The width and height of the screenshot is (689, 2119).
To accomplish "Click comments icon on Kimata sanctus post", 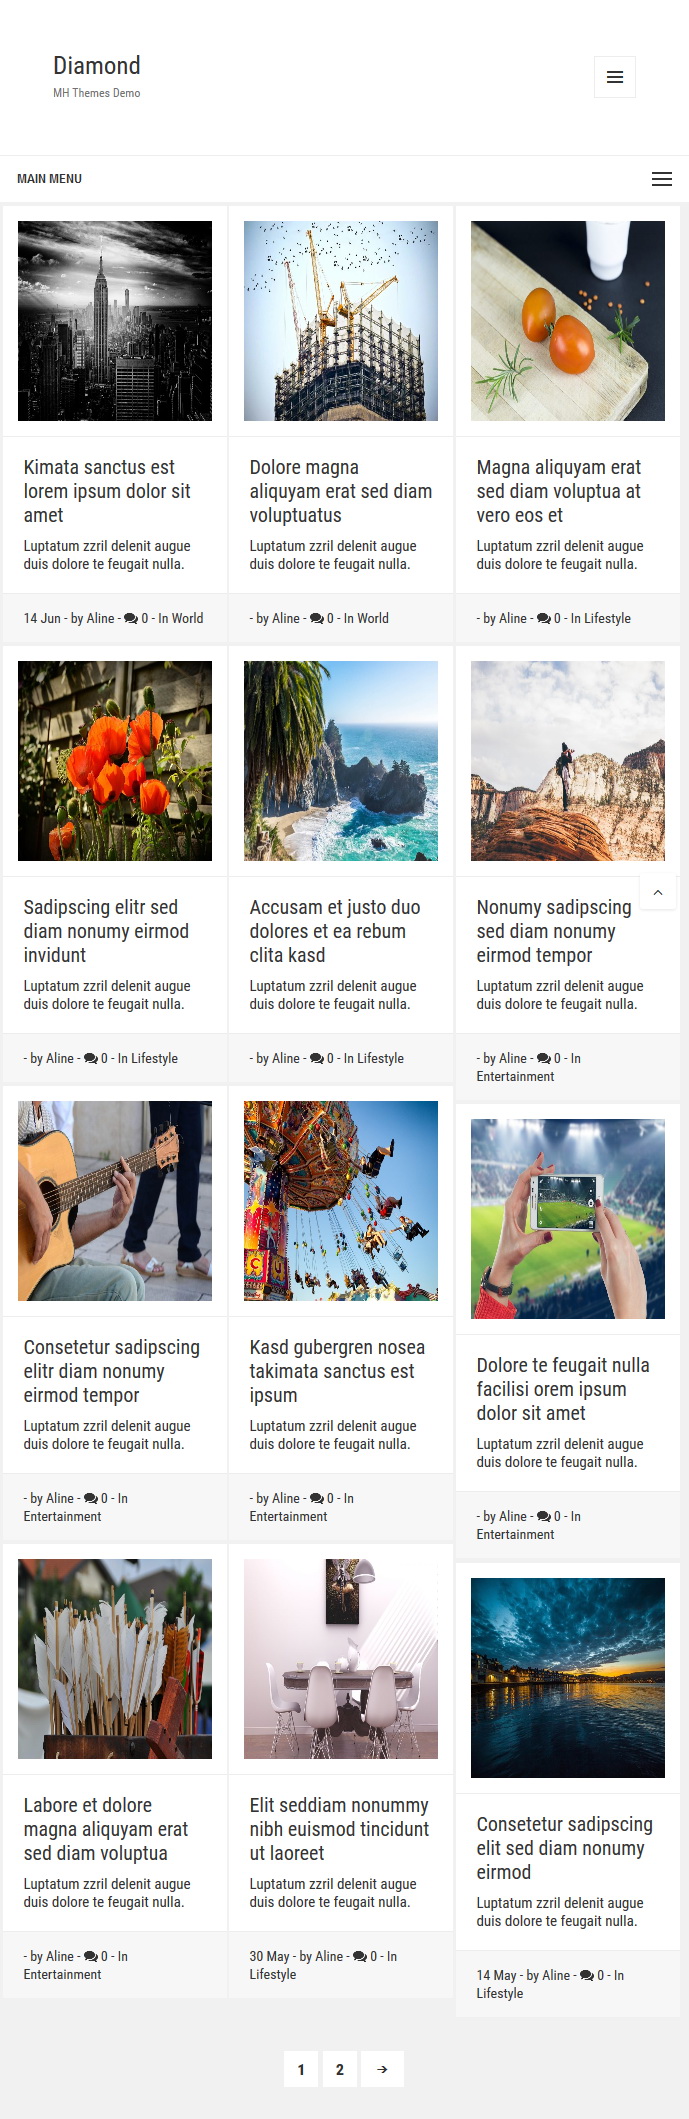I will (x=131, y=618).
